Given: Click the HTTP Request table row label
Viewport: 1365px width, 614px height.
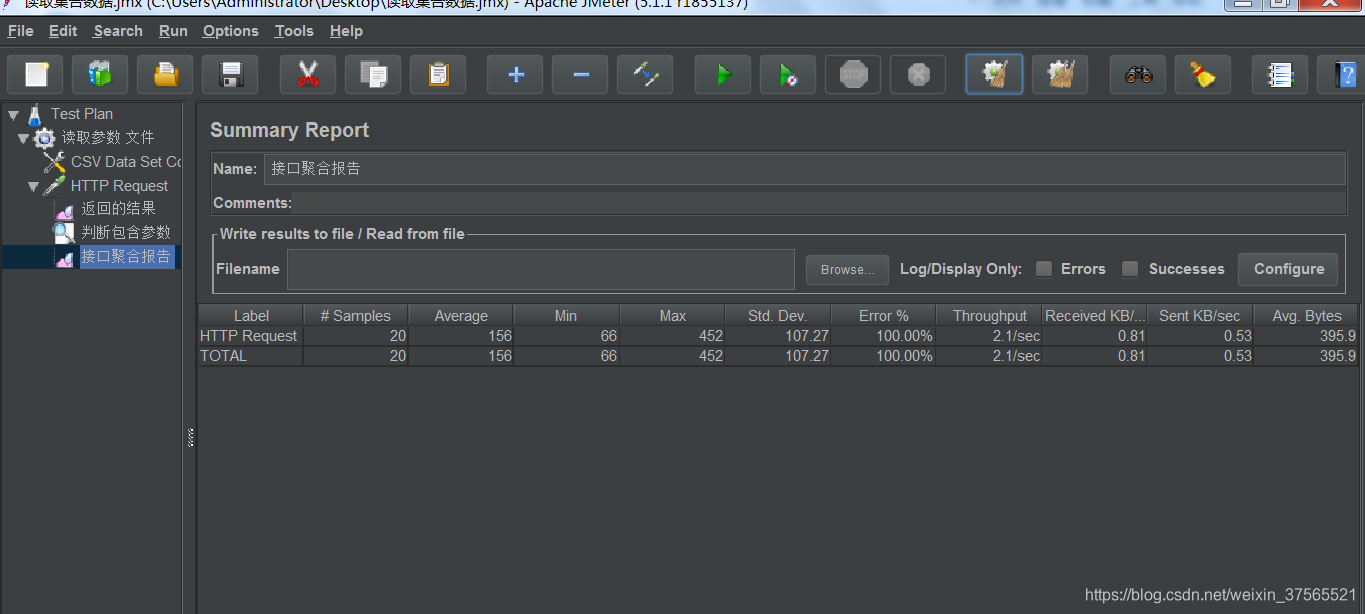Looking at the screenshot, I should point(249,336).
